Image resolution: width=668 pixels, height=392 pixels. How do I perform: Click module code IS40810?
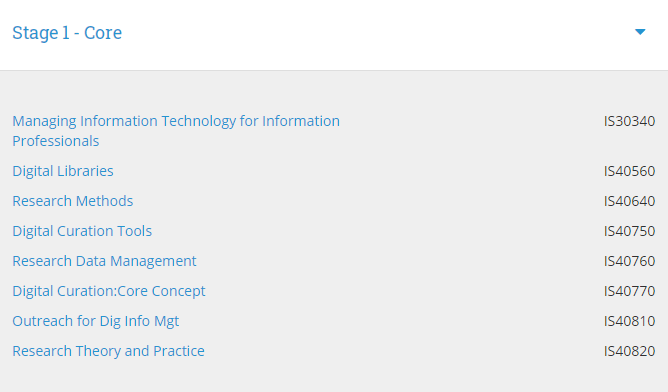(x=629, y=321)
